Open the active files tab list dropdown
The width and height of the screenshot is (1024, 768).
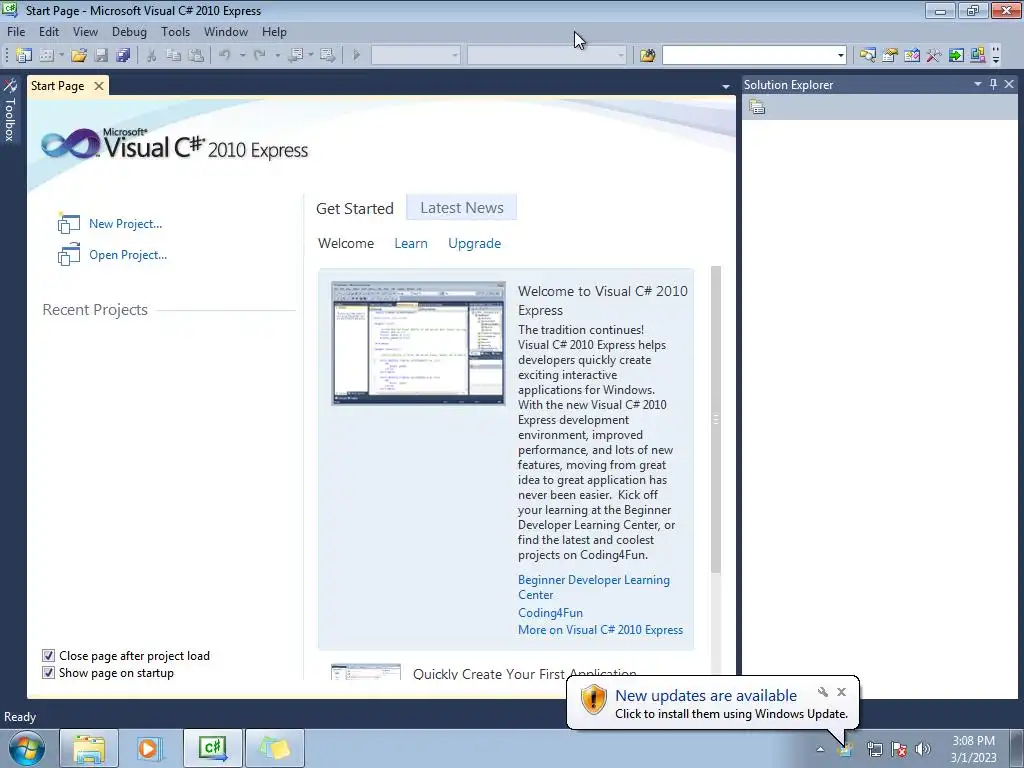(x=726, y=86)
